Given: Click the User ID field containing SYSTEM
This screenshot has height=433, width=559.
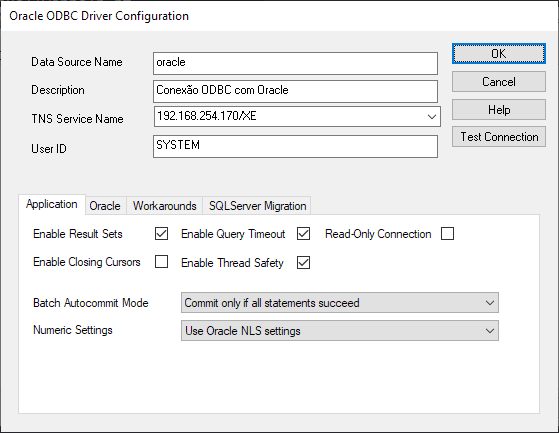Looking at the screenshot, I should (x=295, y=146).
